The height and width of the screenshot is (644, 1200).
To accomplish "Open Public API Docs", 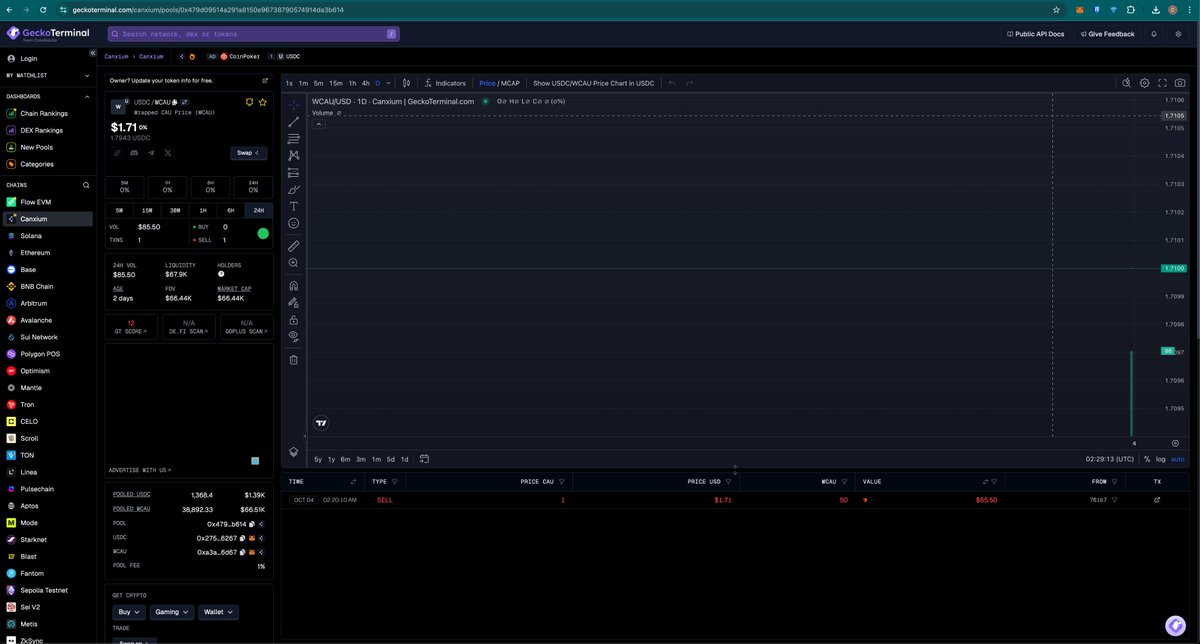I will (1035, 34).
